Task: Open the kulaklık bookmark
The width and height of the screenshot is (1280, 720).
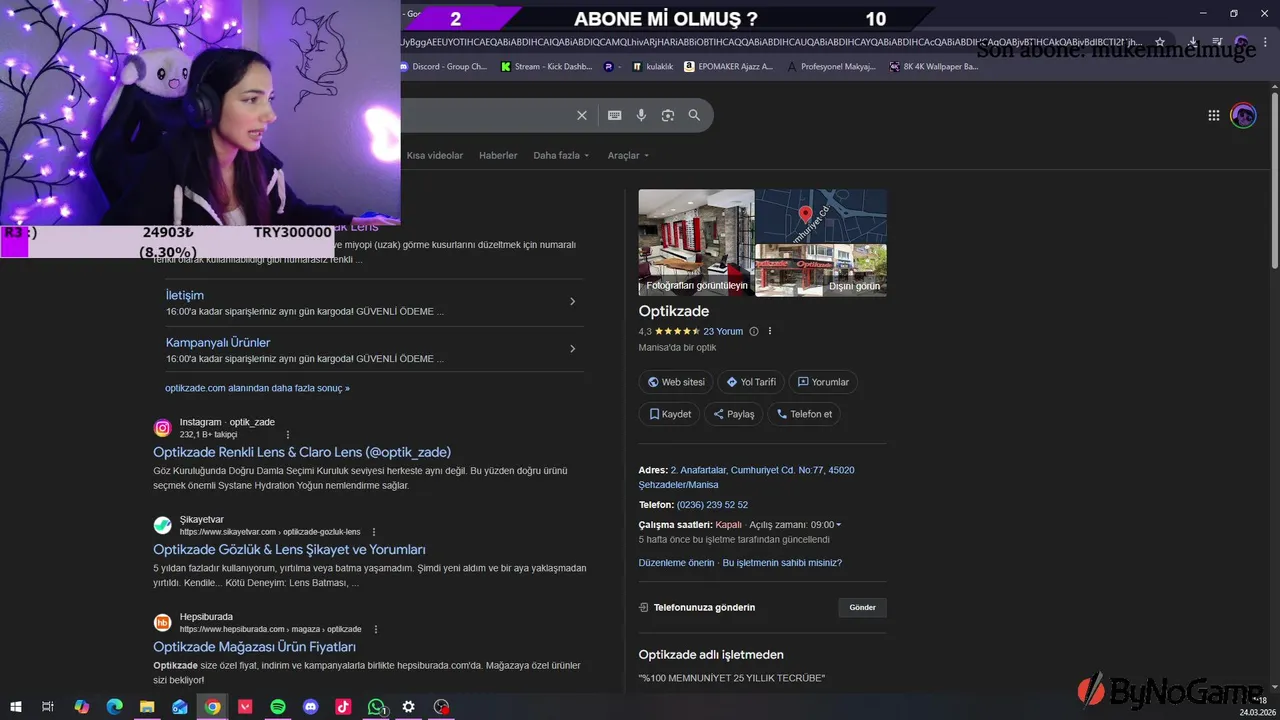Action: point(652,67)
